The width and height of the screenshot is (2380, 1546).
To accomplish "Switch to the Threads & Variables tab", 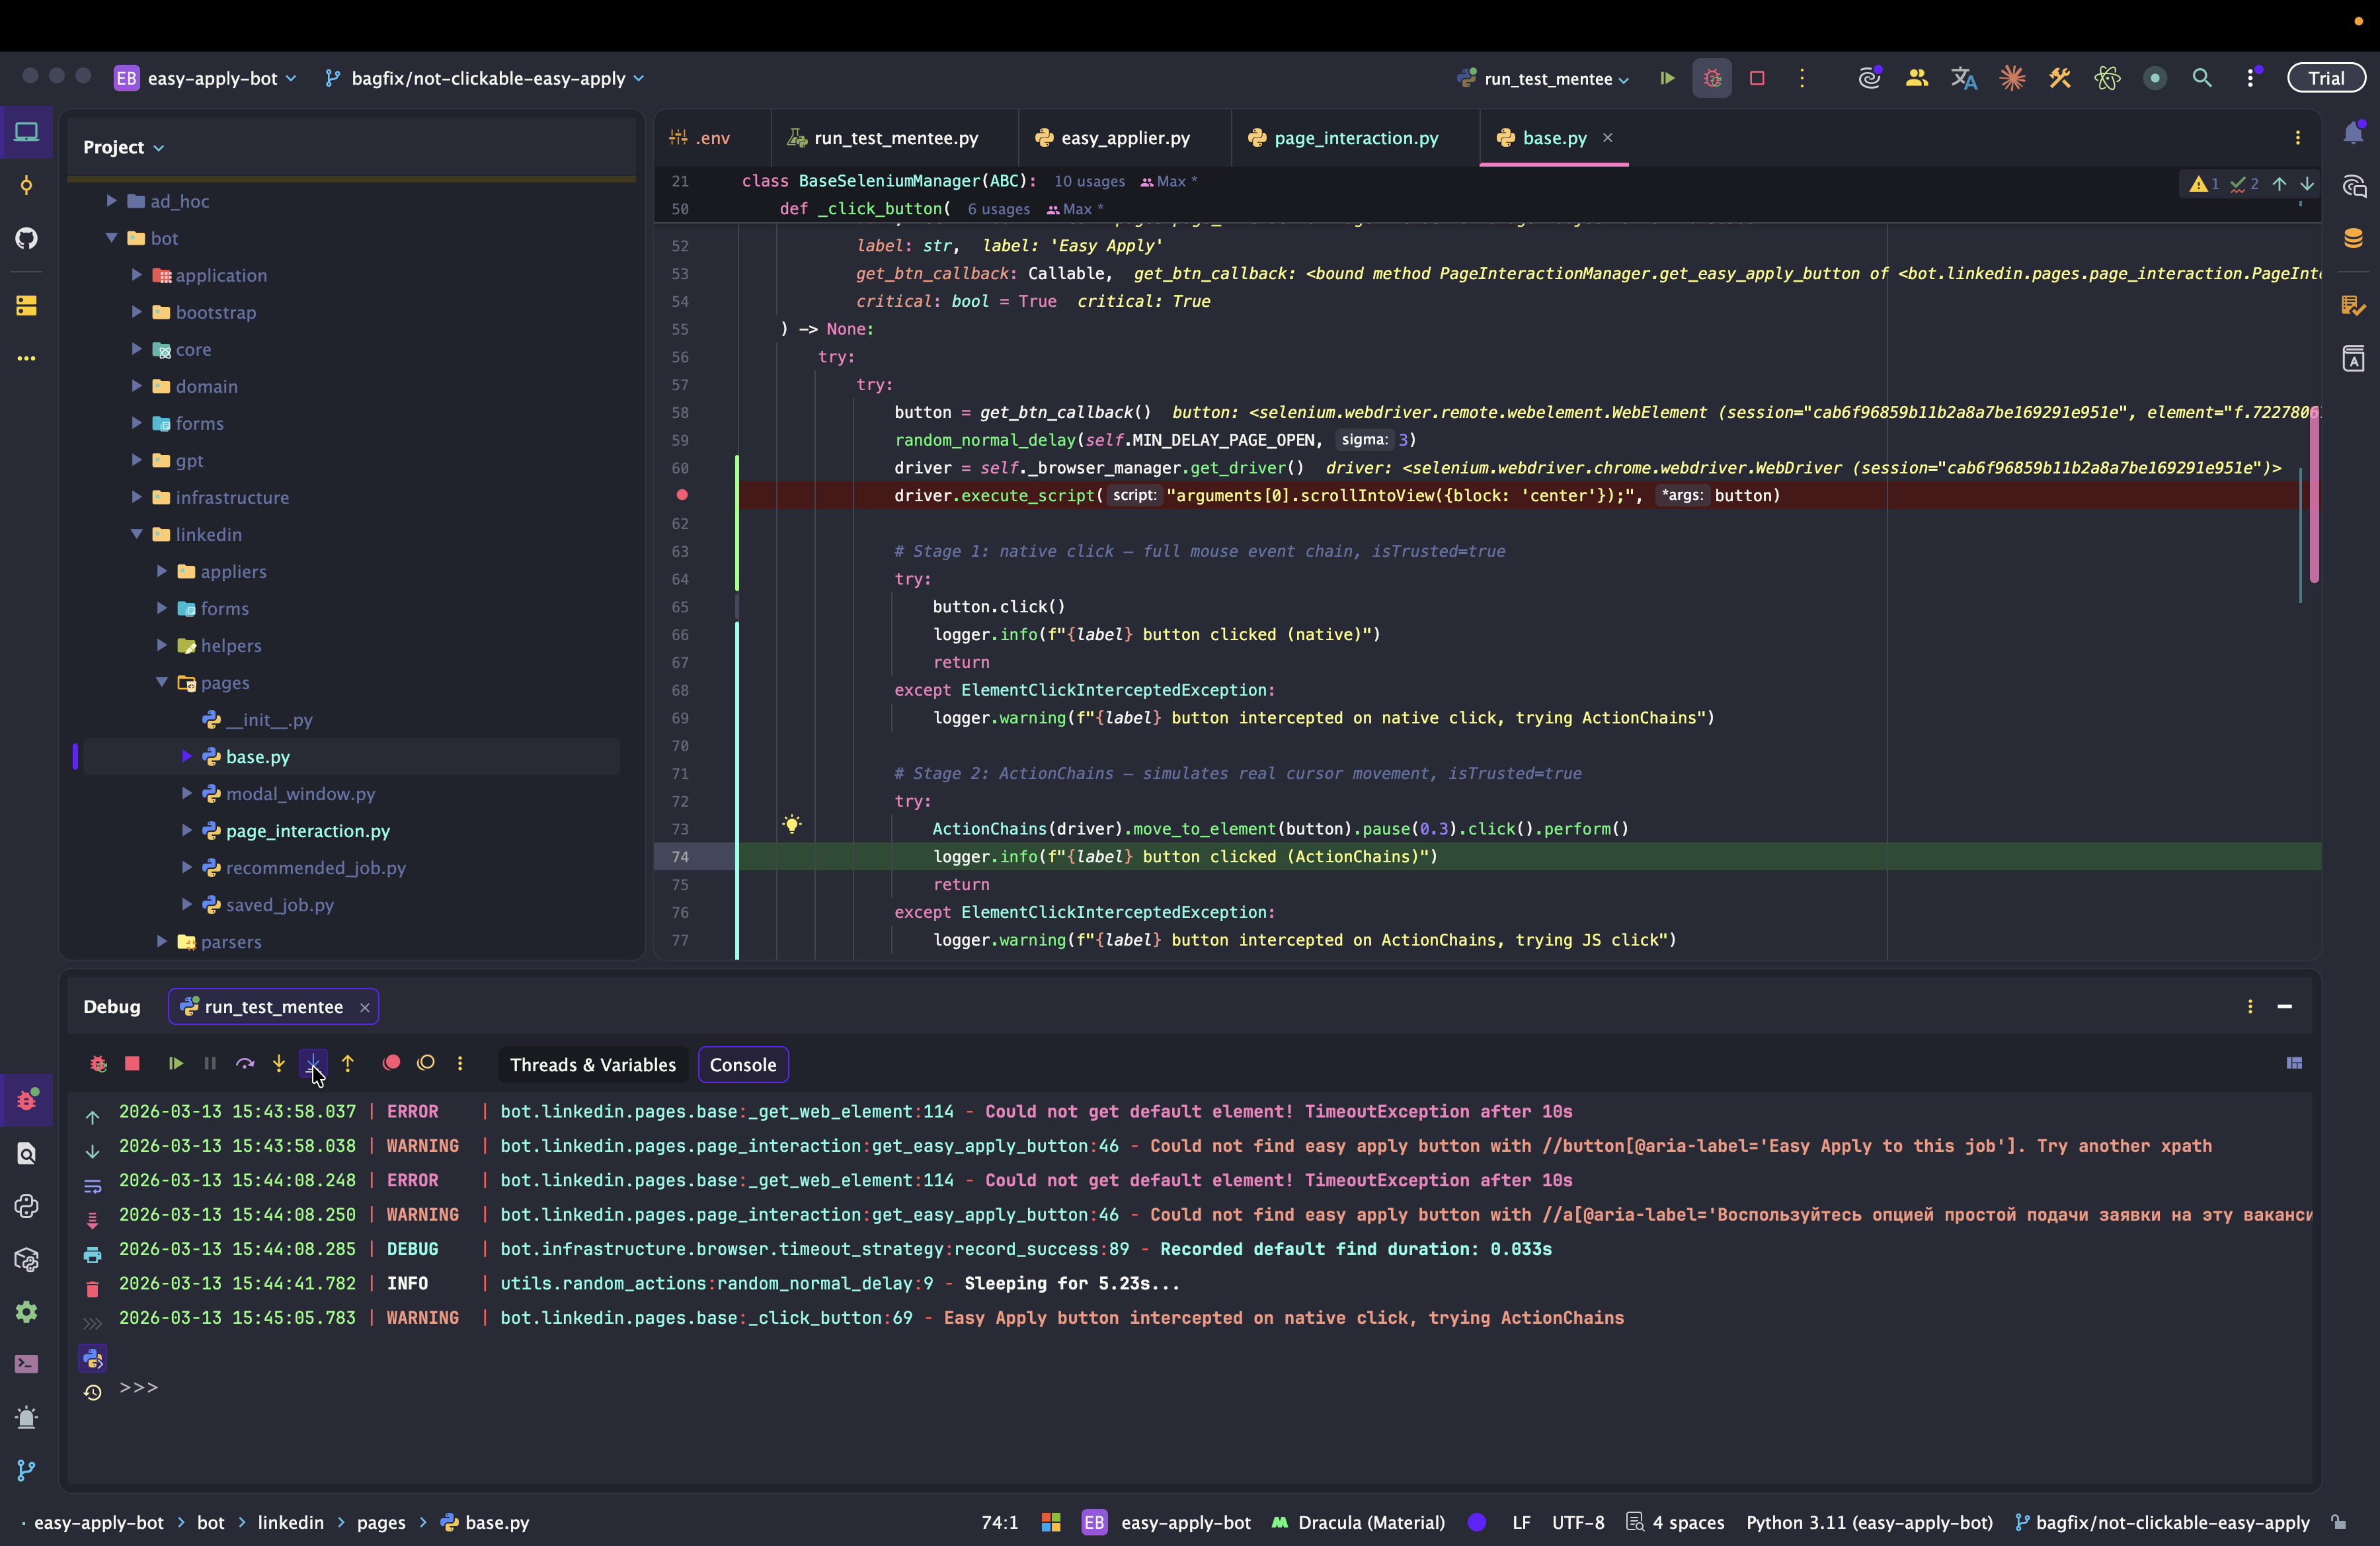I will pyautogui.click(x=592, y=1065).
